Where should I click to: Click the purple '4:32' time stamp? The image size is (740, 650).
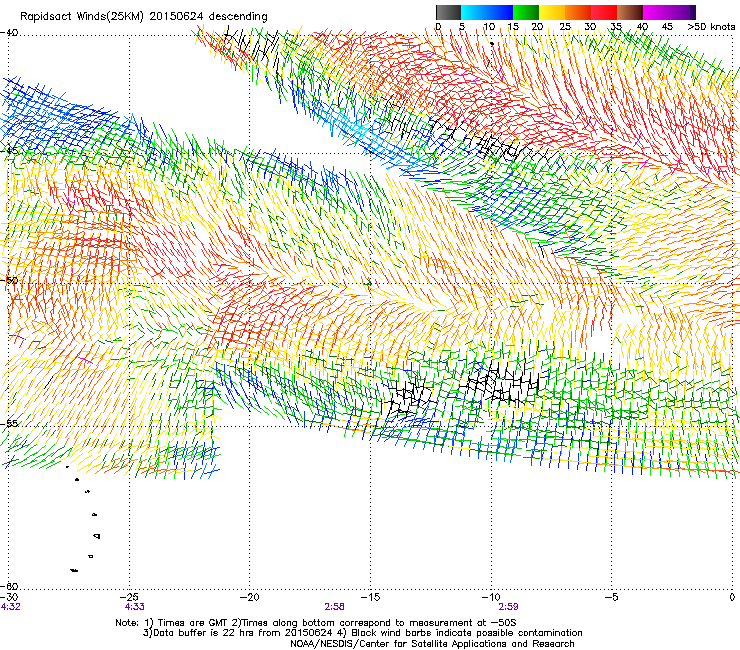coord(10,607)
